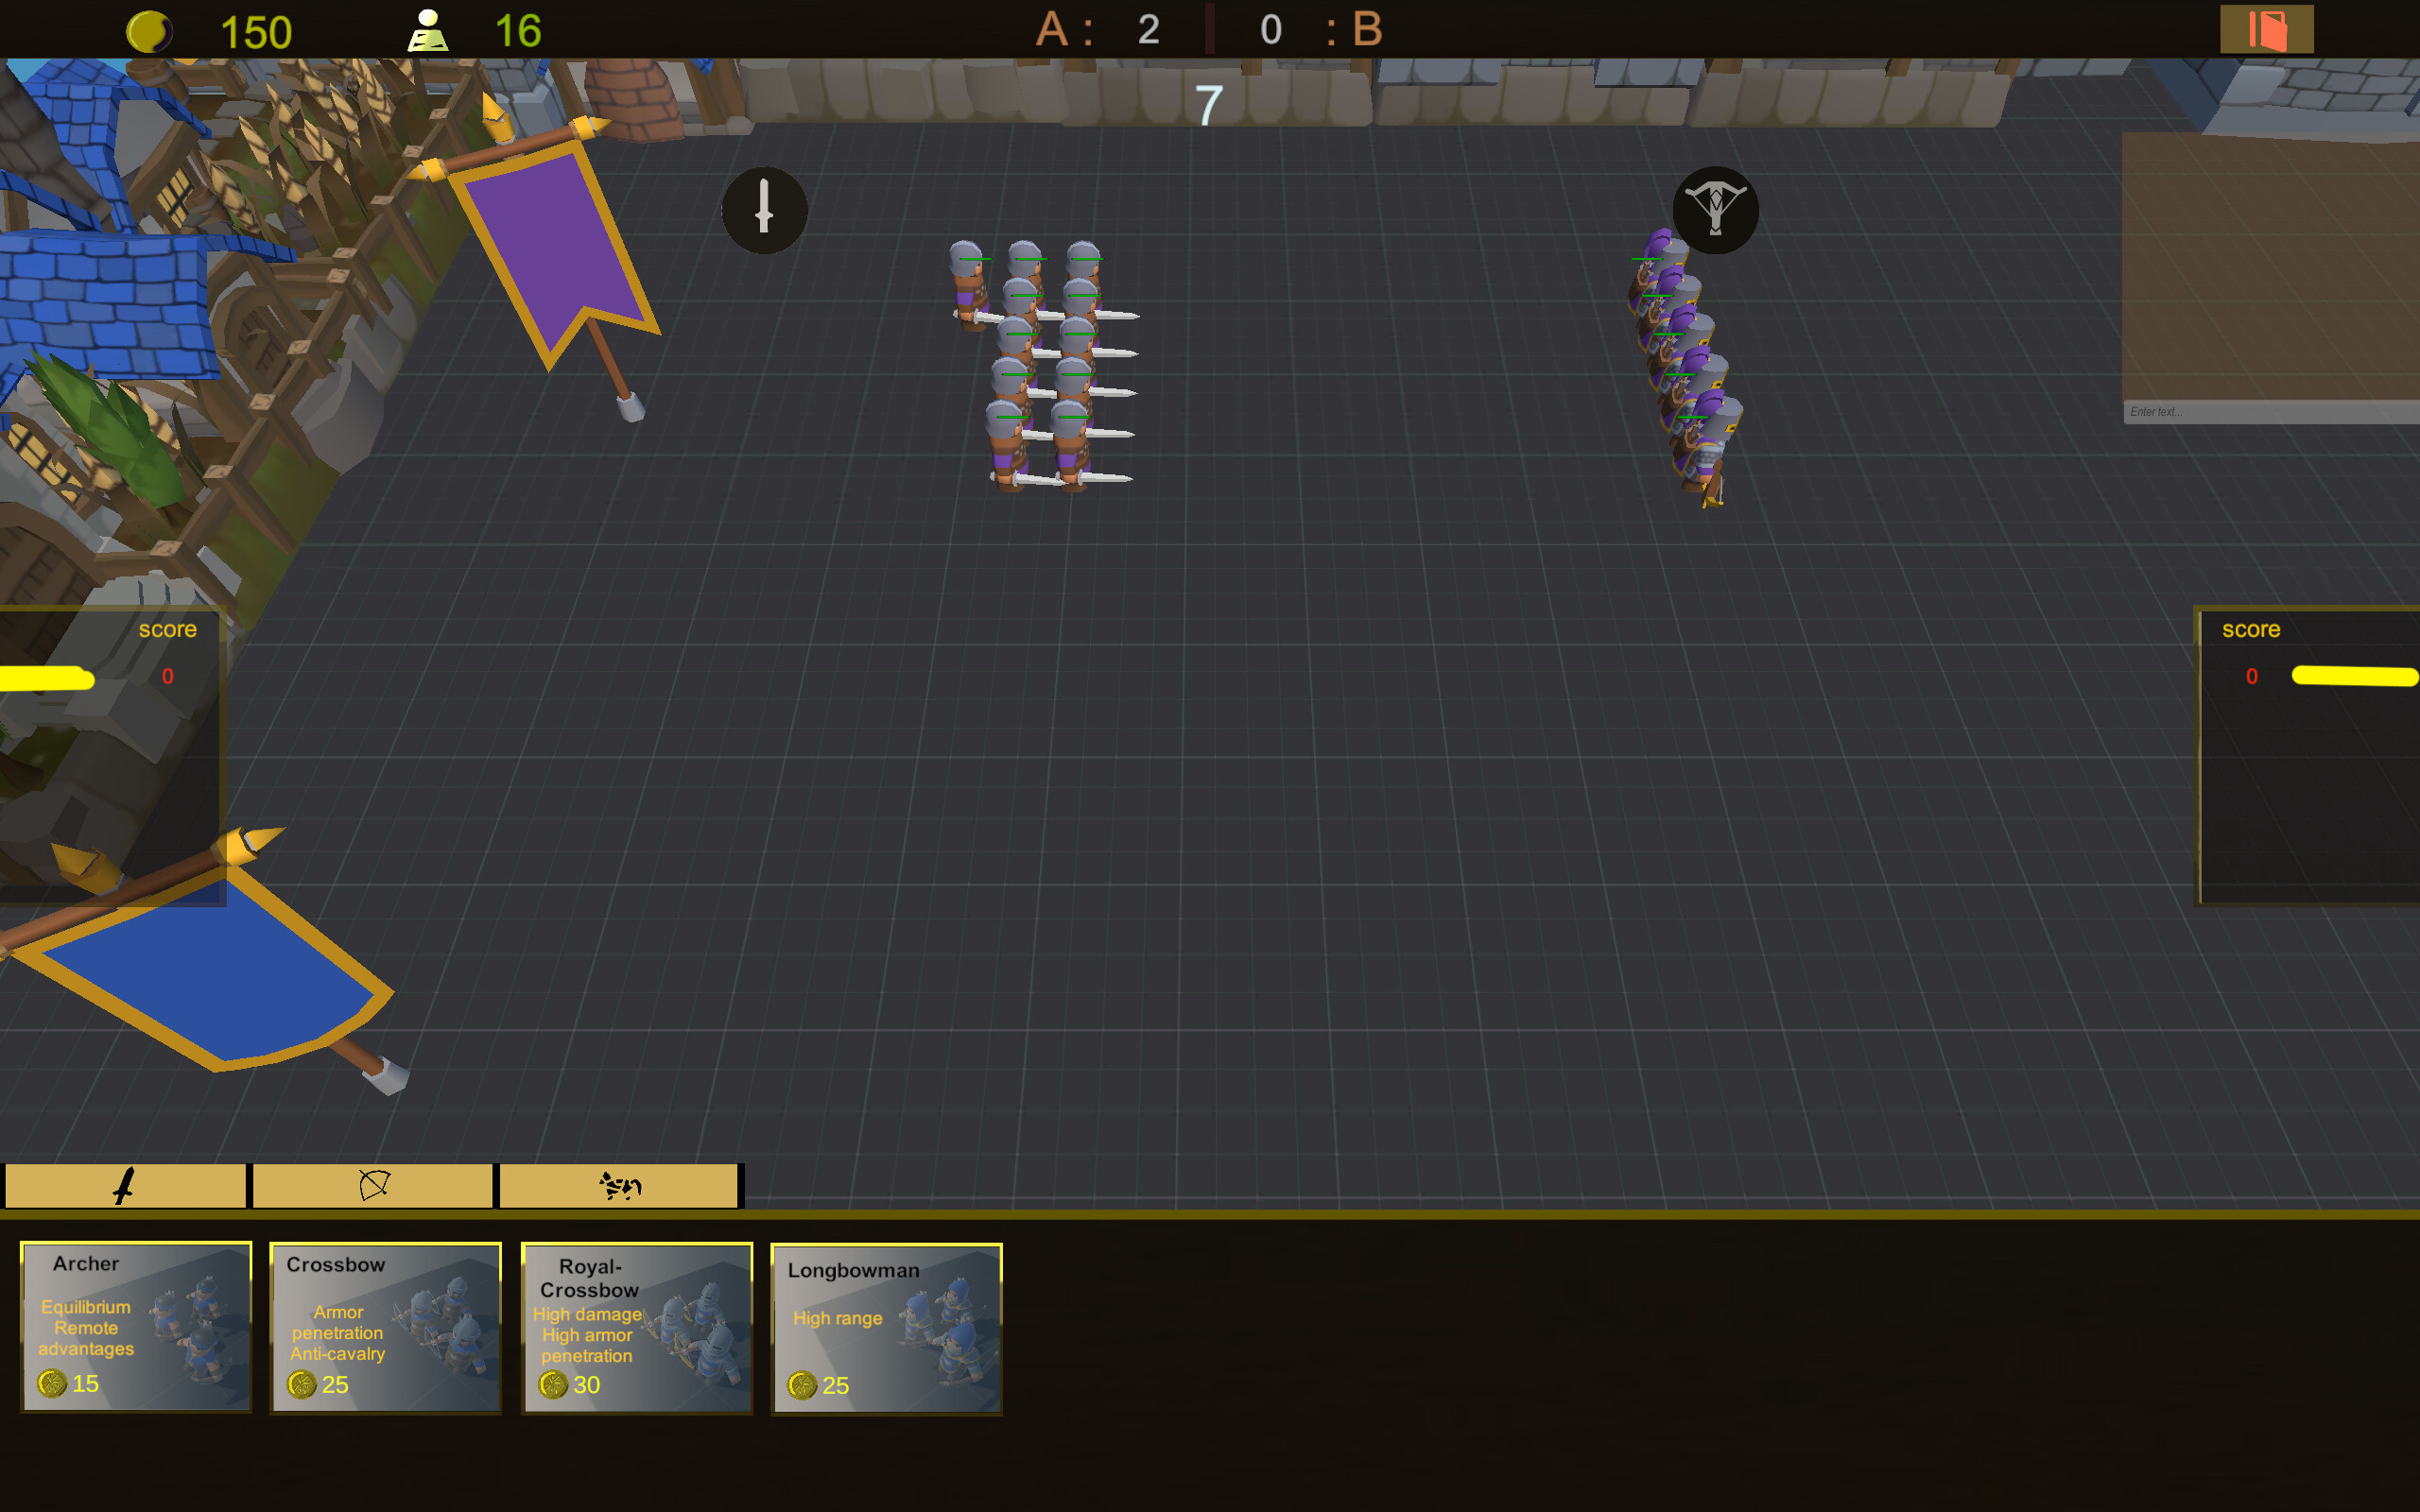Click the population figure icon next to 16
The height and width of the screenshot is (1512, 2420).
coord(428,29)
